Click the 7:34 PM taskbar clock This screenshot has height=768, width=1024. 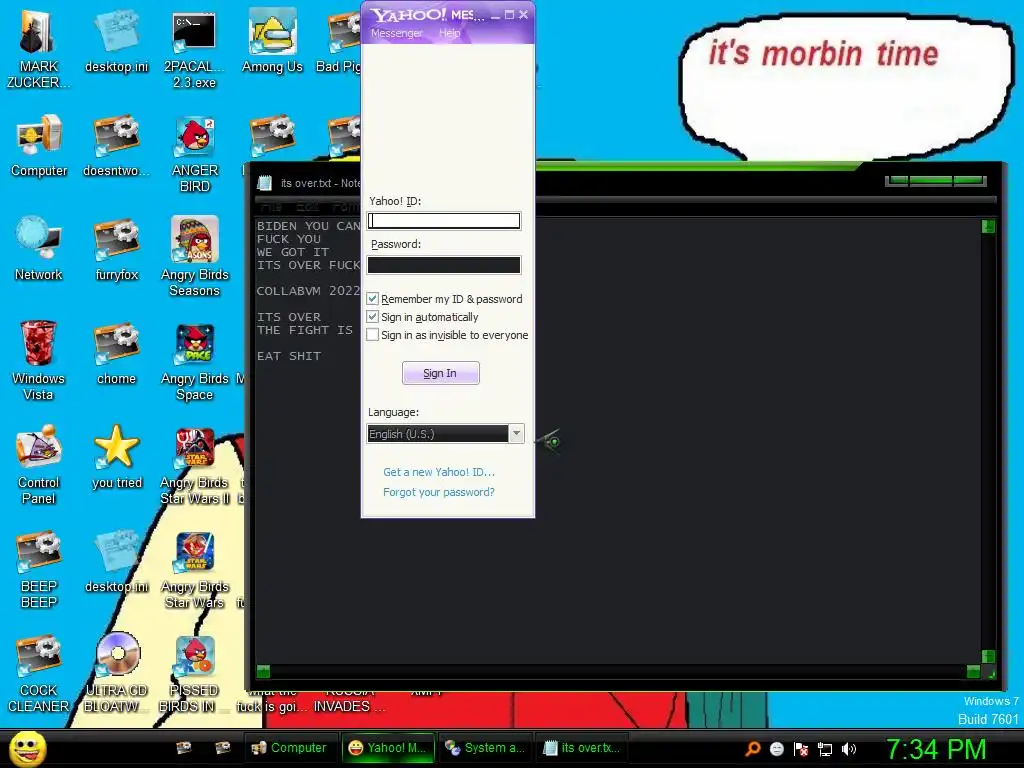[x=936, y=749]
